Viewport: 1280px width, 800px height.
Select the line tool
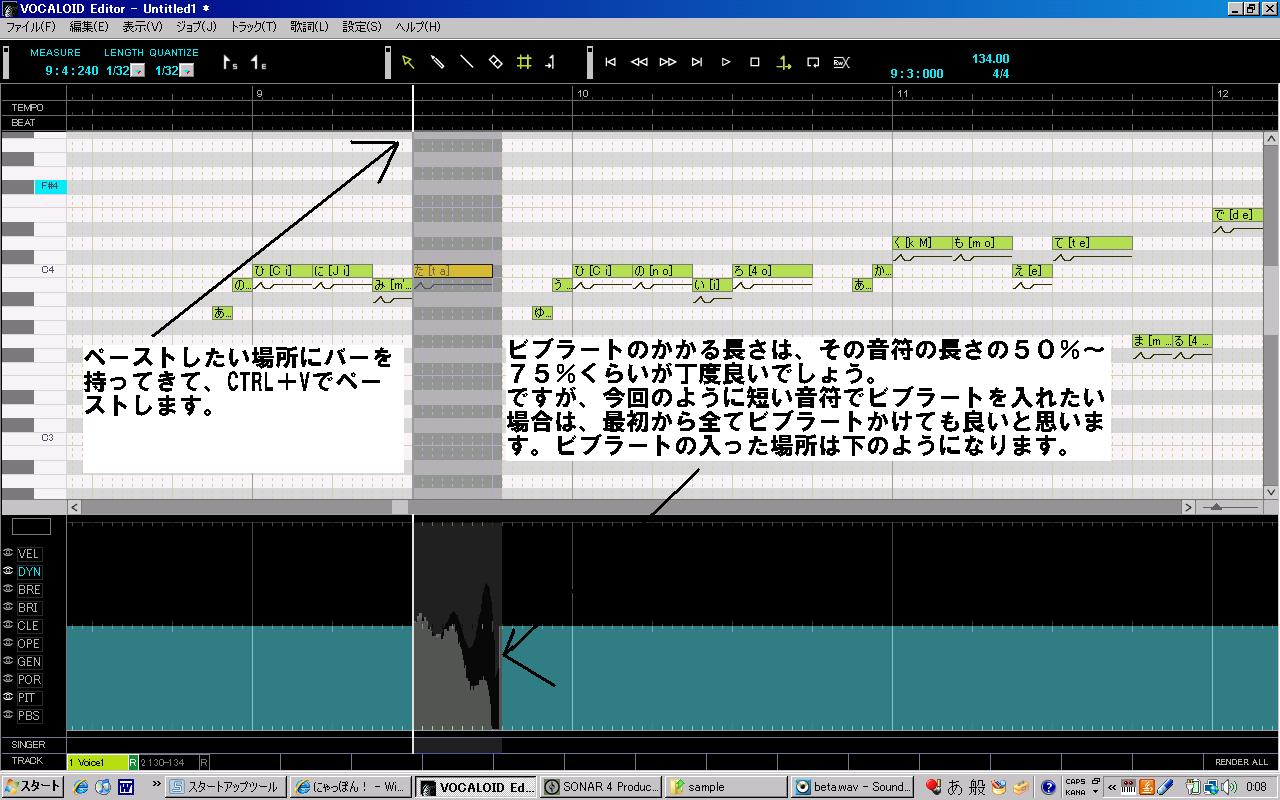[x=466, y=62]
